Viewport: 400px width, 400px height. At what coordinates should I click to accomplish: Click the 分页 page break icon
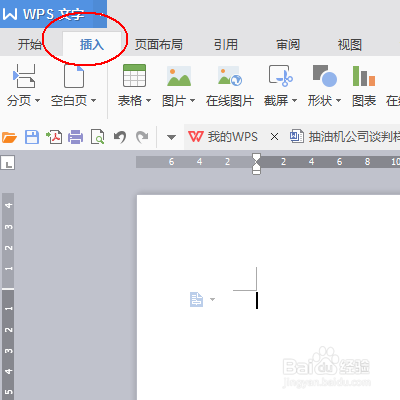[24, 76]
